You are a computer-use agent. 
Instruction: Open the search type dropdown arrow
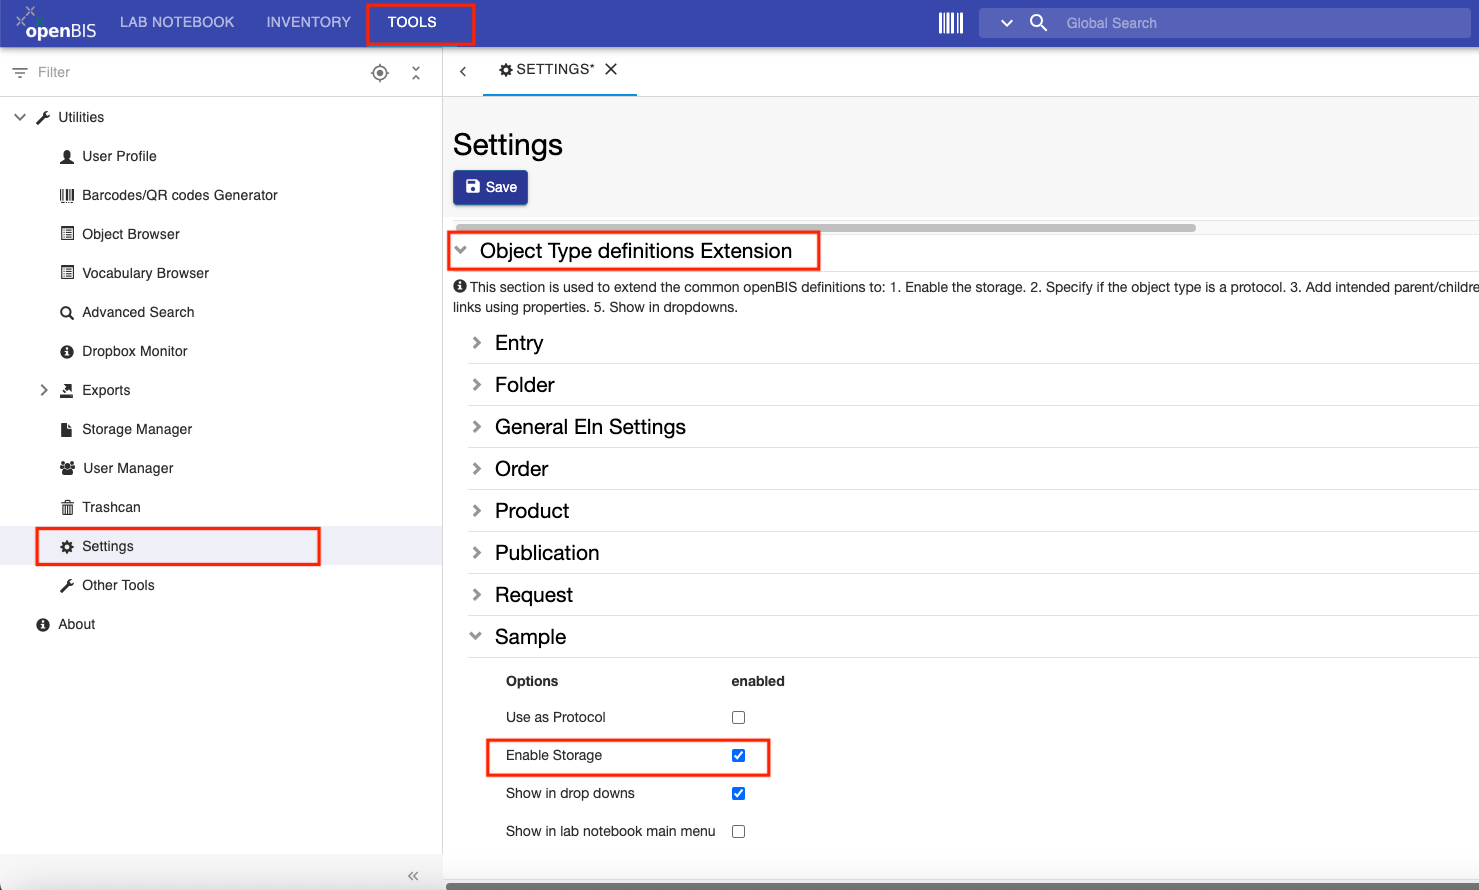click(1007, 23)
